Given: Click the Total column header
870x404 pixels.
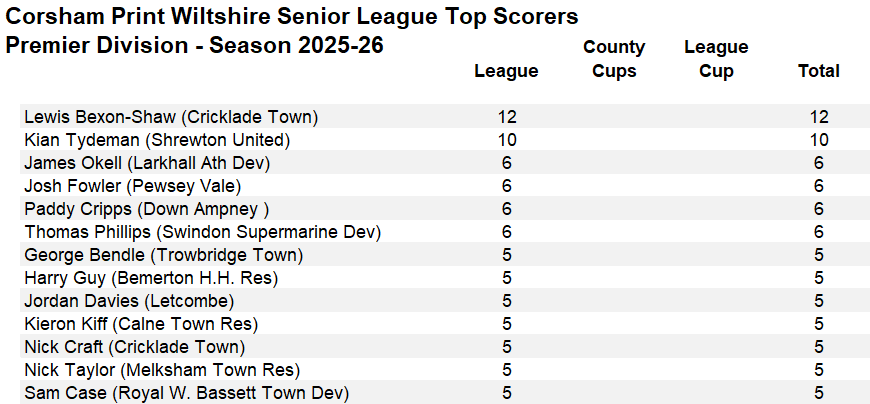Looking at the screenshot, I should click(818, 71).
